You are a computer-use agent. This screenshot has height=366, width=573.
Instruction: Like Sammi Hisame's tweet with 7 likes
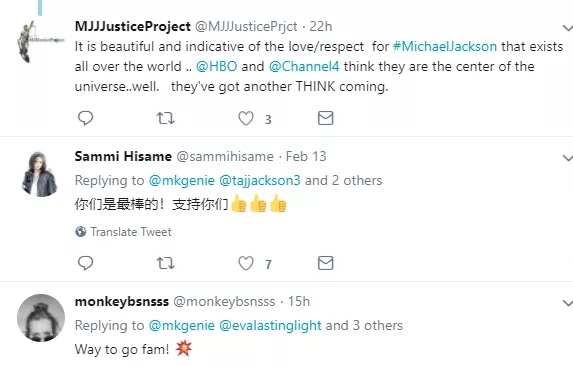pos(246,263)
